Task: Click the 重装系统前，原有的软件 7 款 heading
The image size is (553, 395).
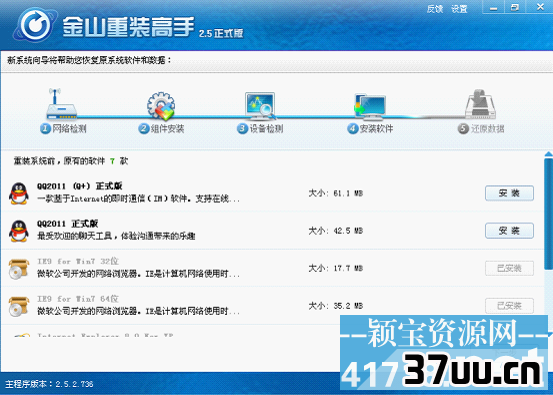Action: 71,161
